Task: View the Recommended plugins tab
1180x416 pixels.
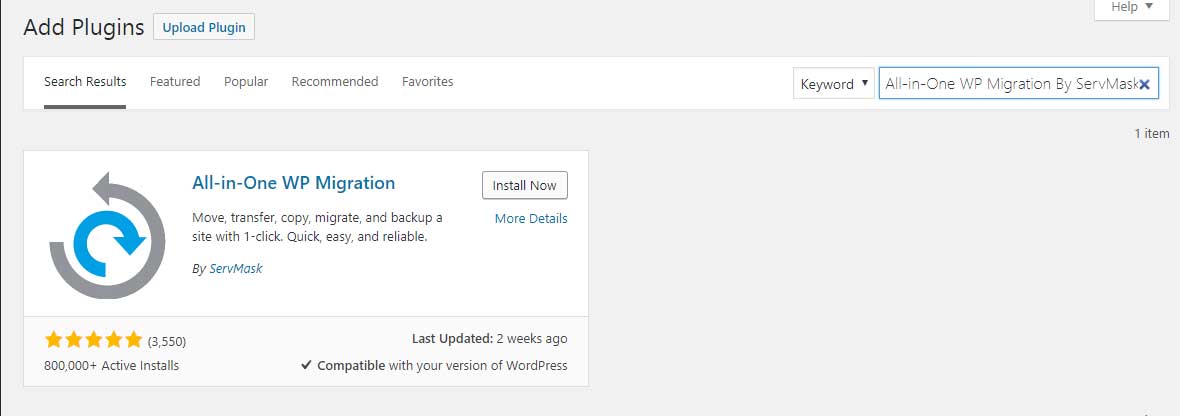Action: [x=335, y=81]
